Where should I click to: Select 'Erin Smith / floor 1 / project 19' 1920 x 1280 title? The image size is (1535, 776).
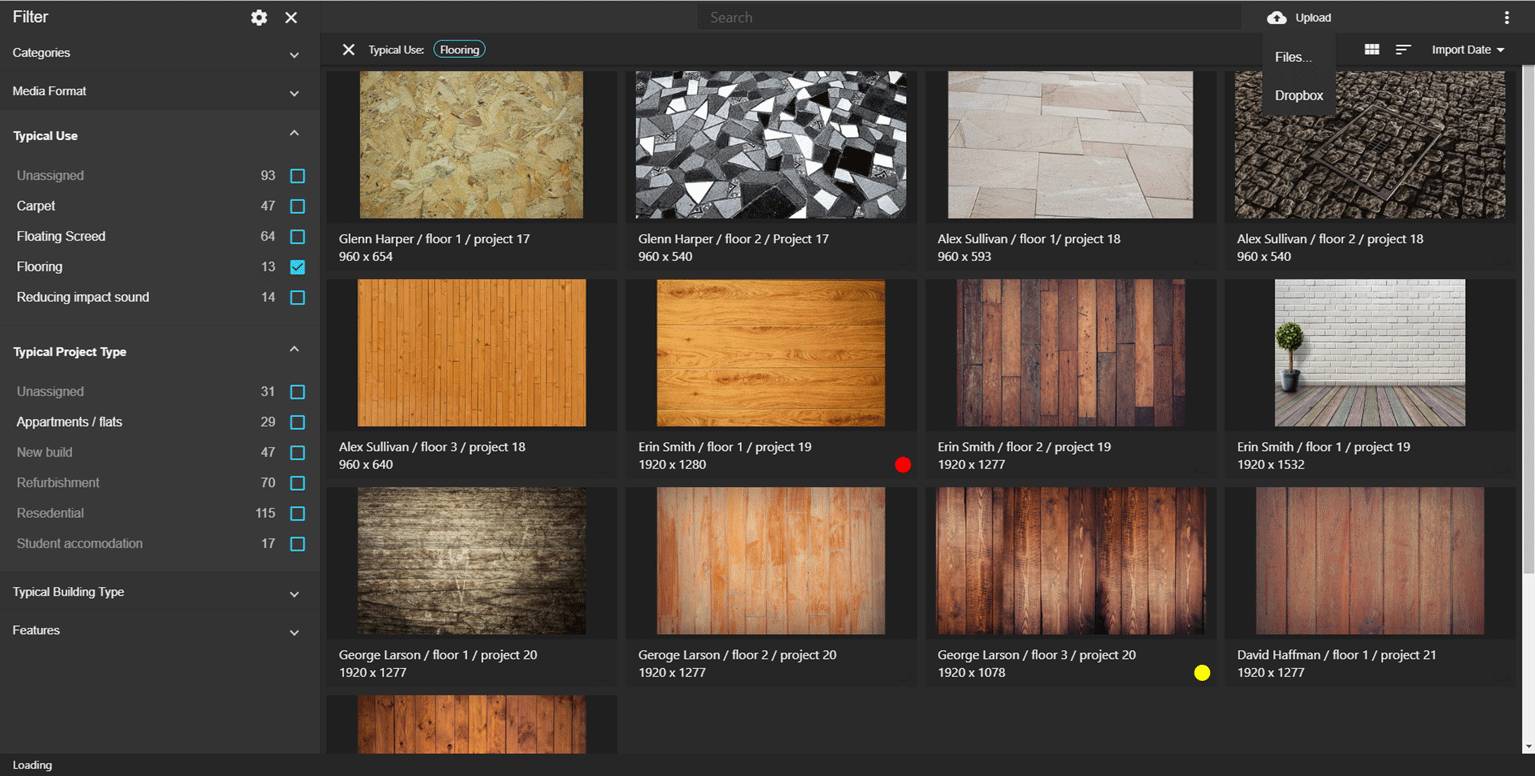pos(725,447)
